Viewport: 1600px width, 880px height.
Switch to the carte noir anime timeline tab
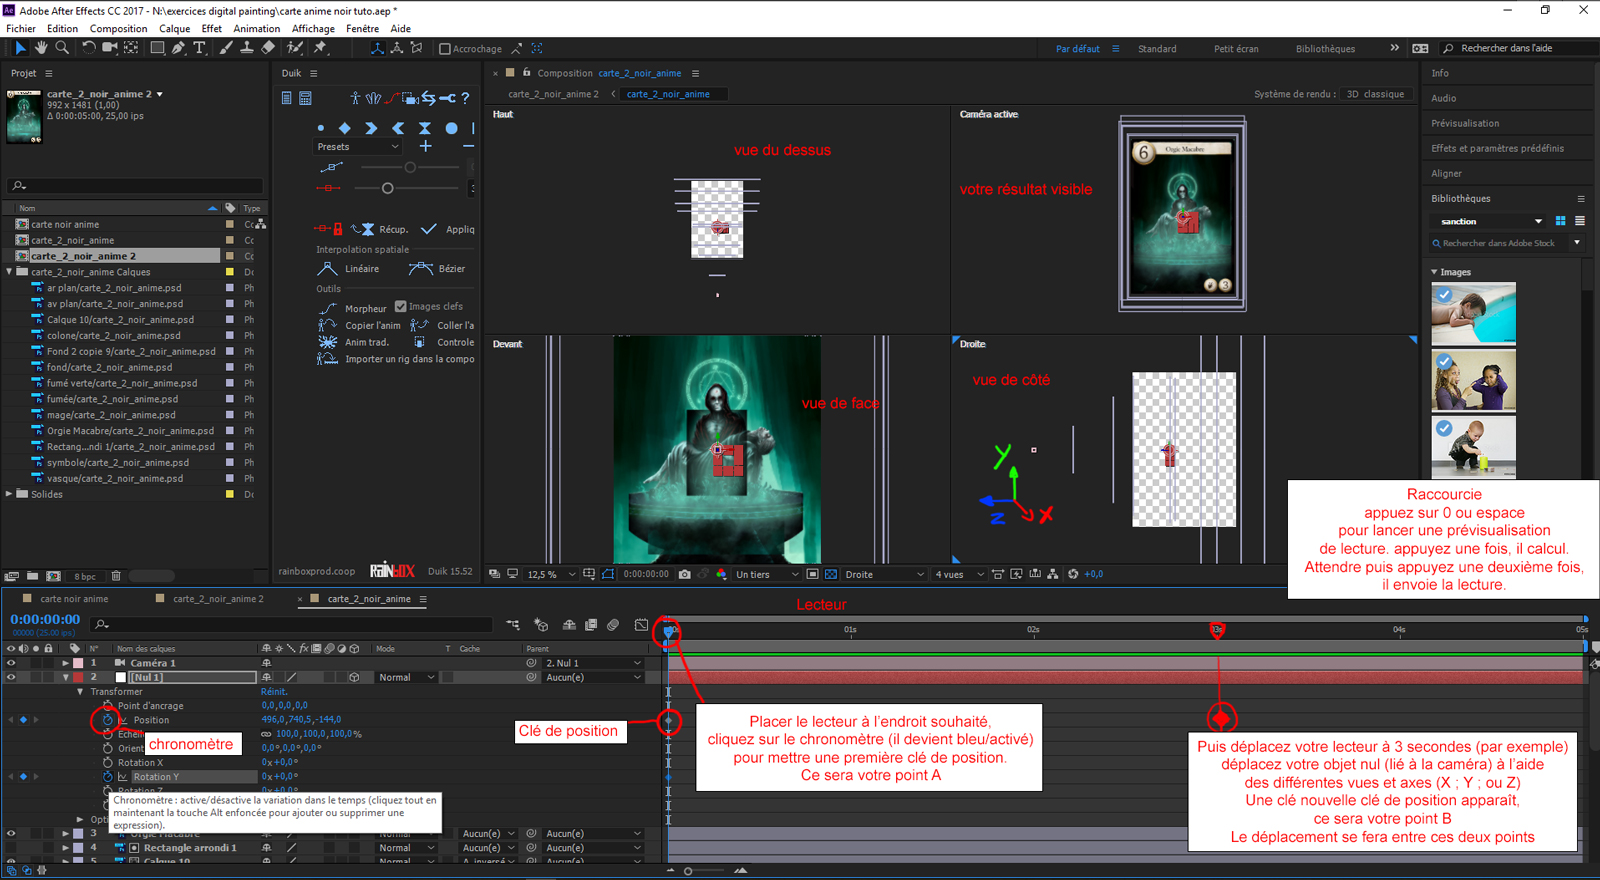pyautogui.click(x=74, y=599)
